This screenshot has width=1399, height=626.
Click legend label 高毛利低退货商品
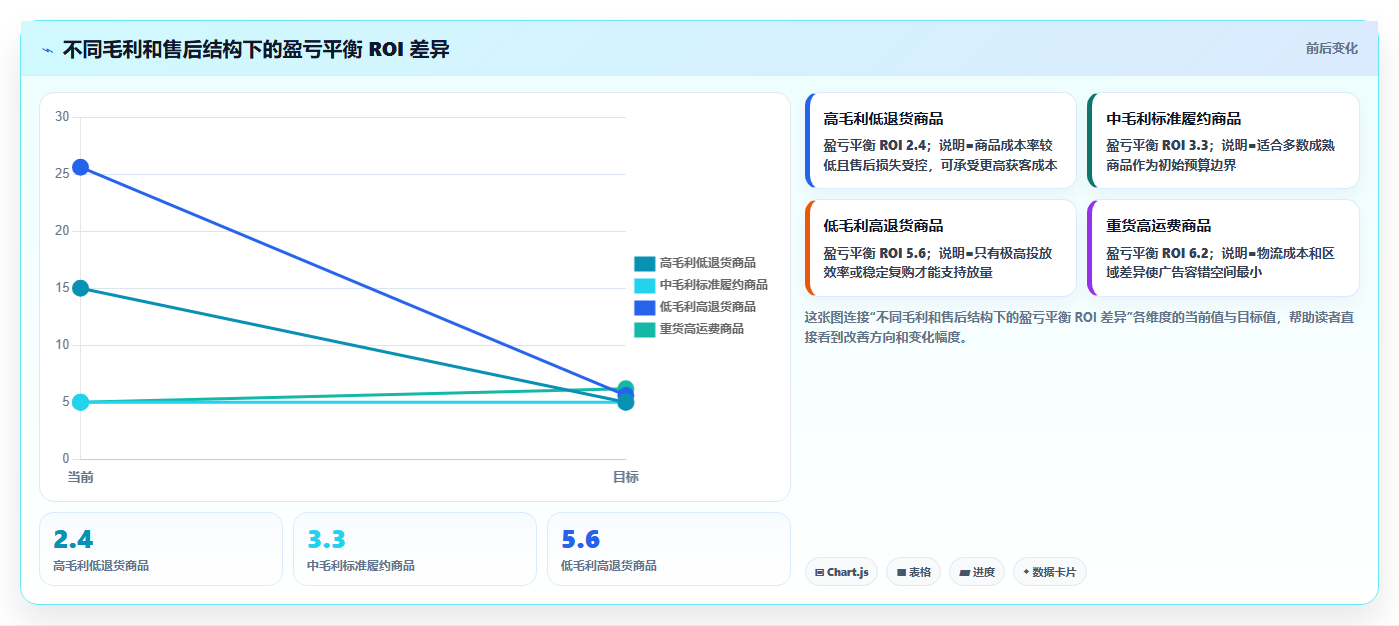coord(707,263)
